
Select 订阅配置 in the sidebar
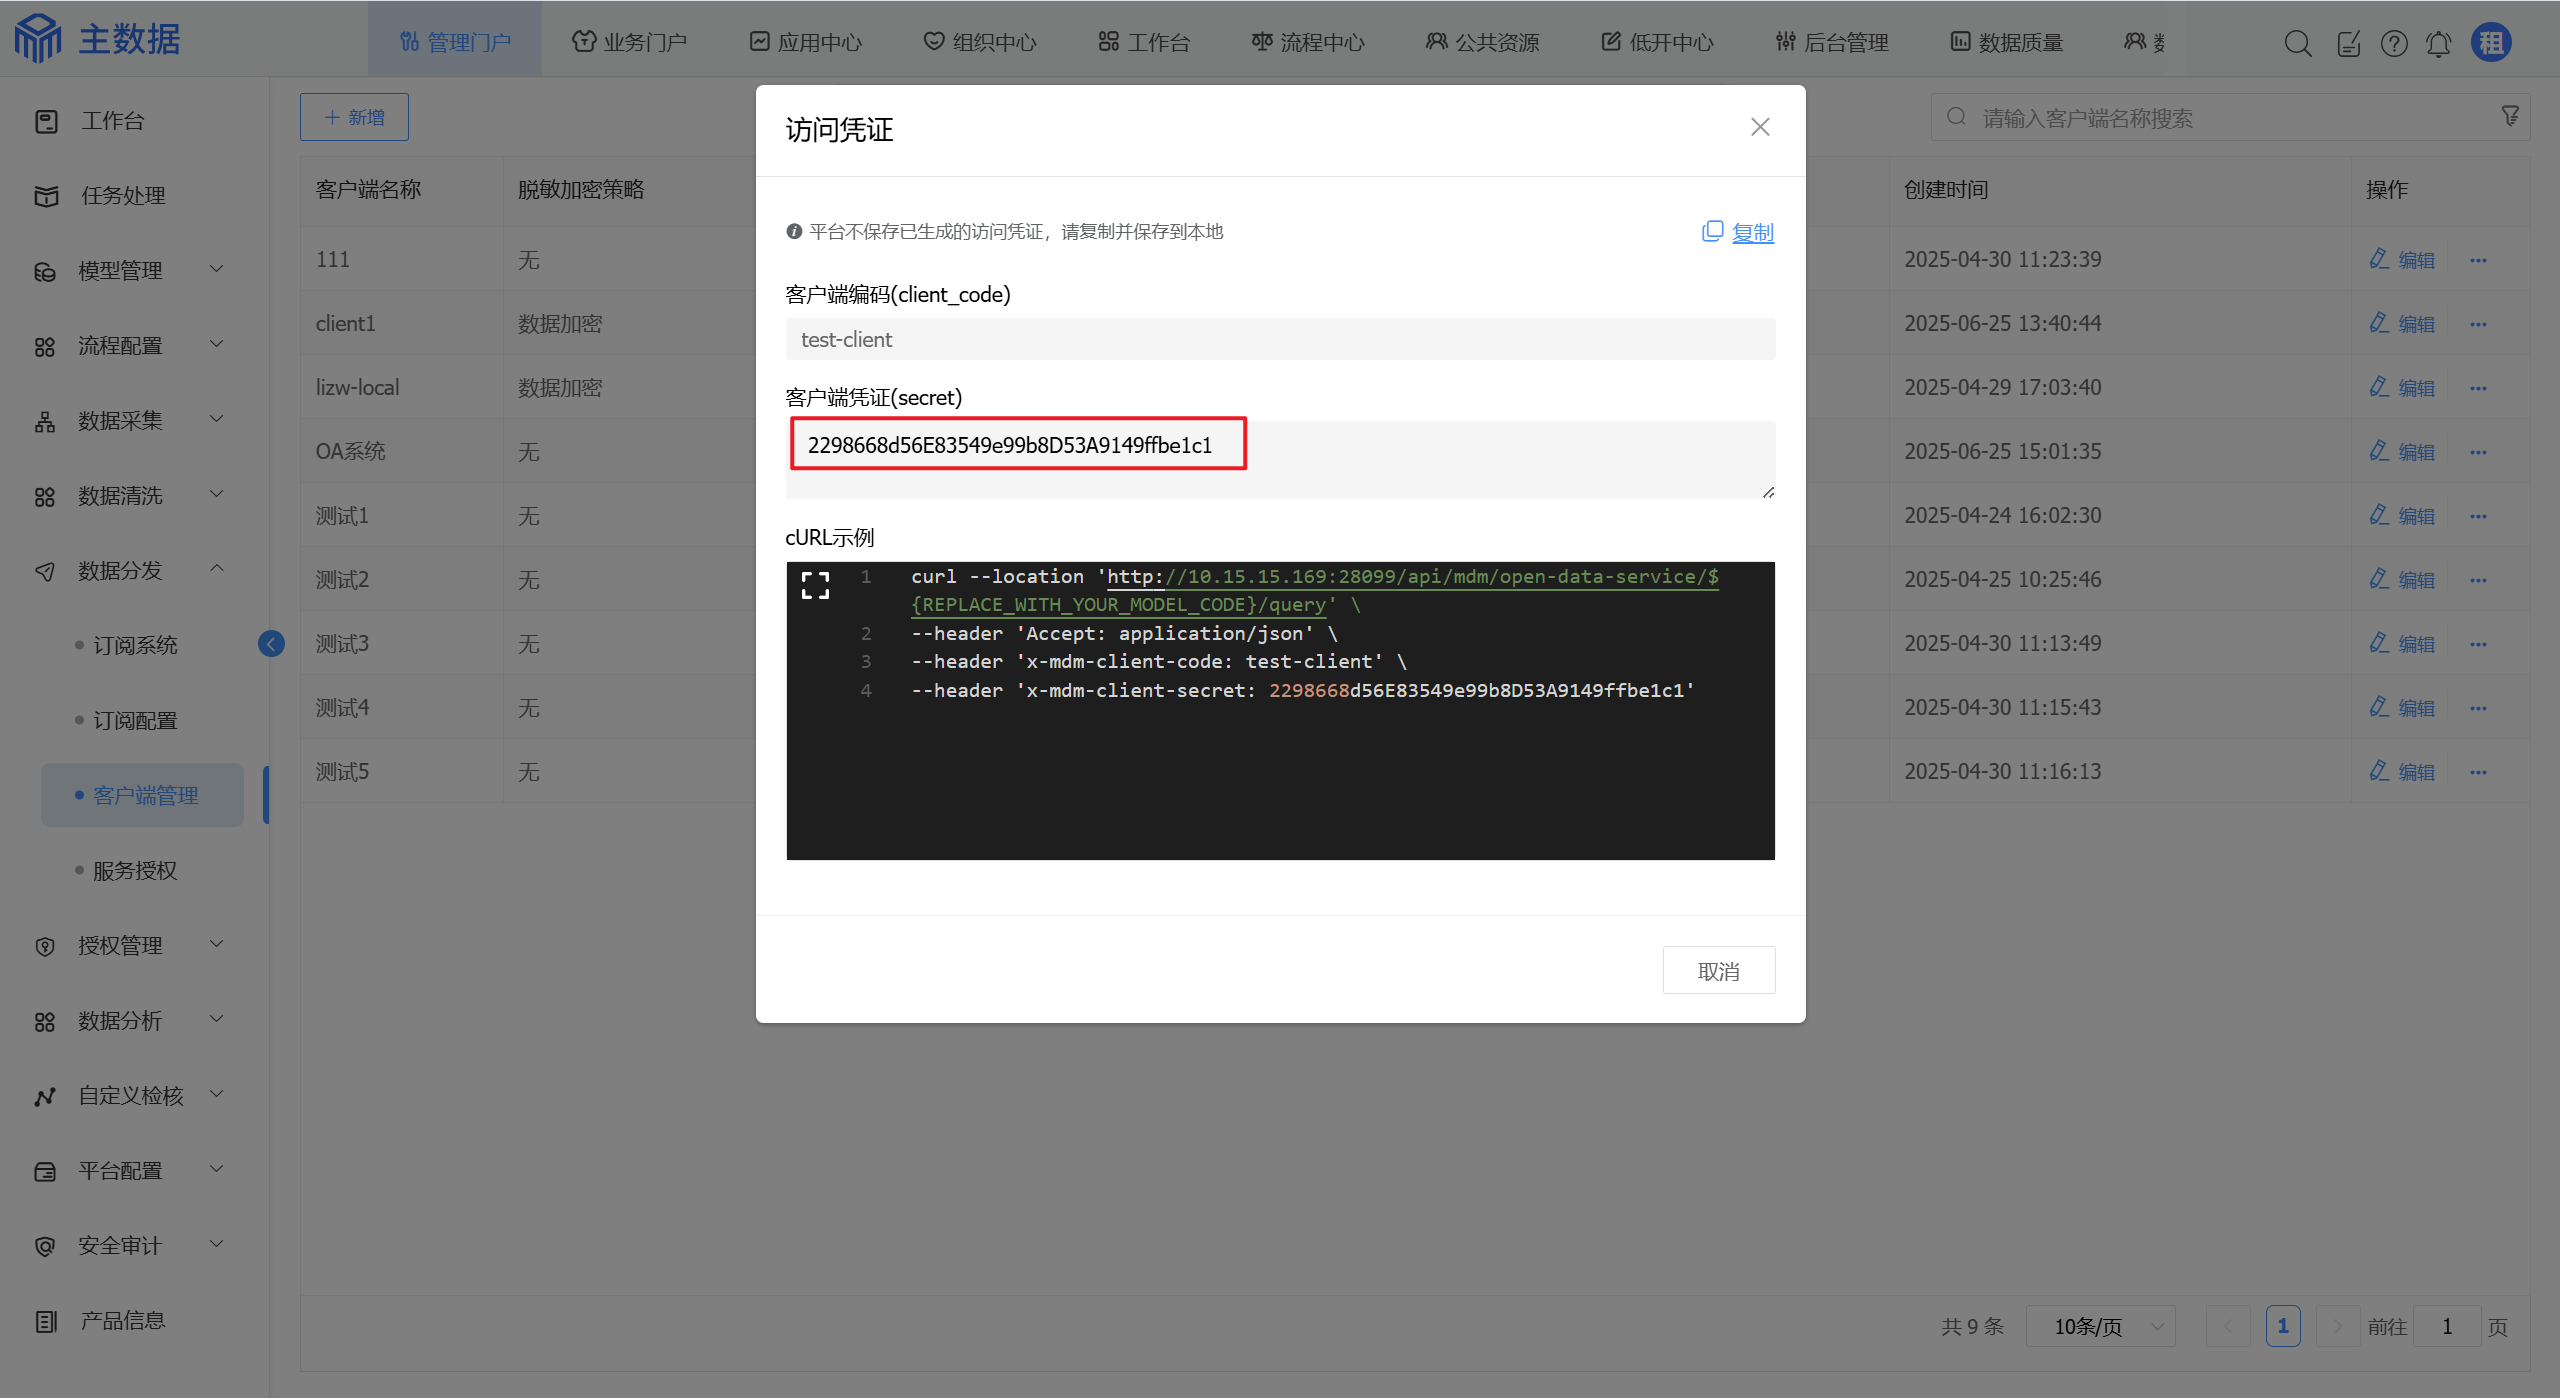point(135,720)
